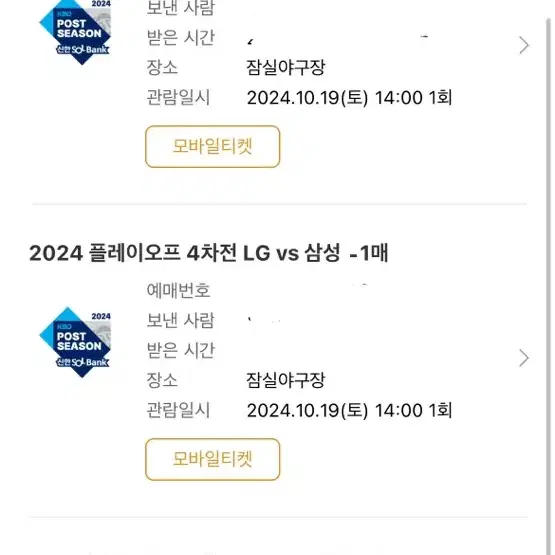Click the 장소 label in 4차전 ticket
The image size is (555, 555).
click(162, 380)
